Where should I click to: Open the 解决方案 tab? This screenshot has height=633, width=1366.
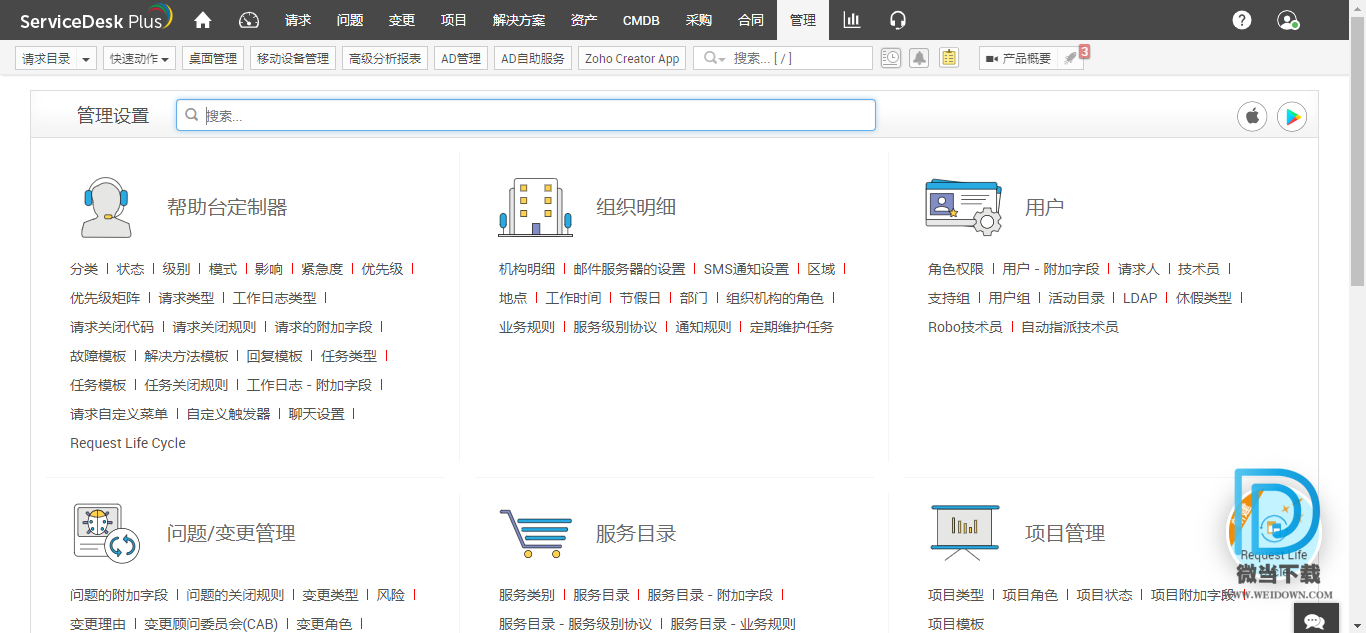pos(519,20)
